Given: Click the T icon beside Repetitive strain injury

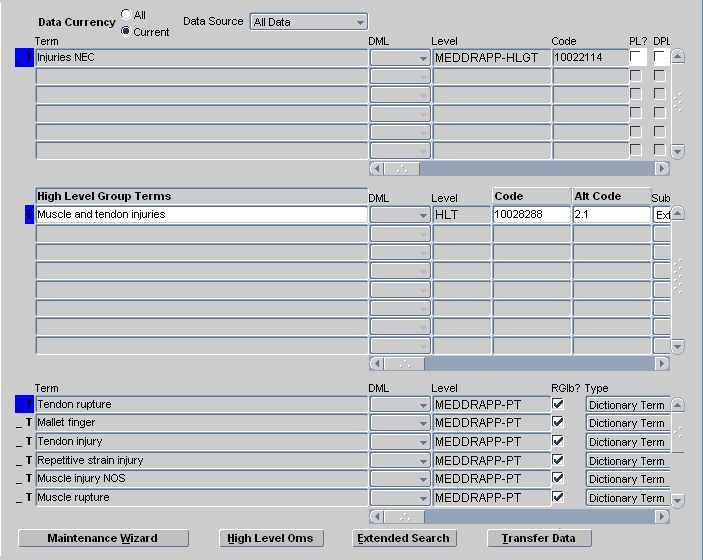Looking at the screenshot, I should [x=29, y=460].
